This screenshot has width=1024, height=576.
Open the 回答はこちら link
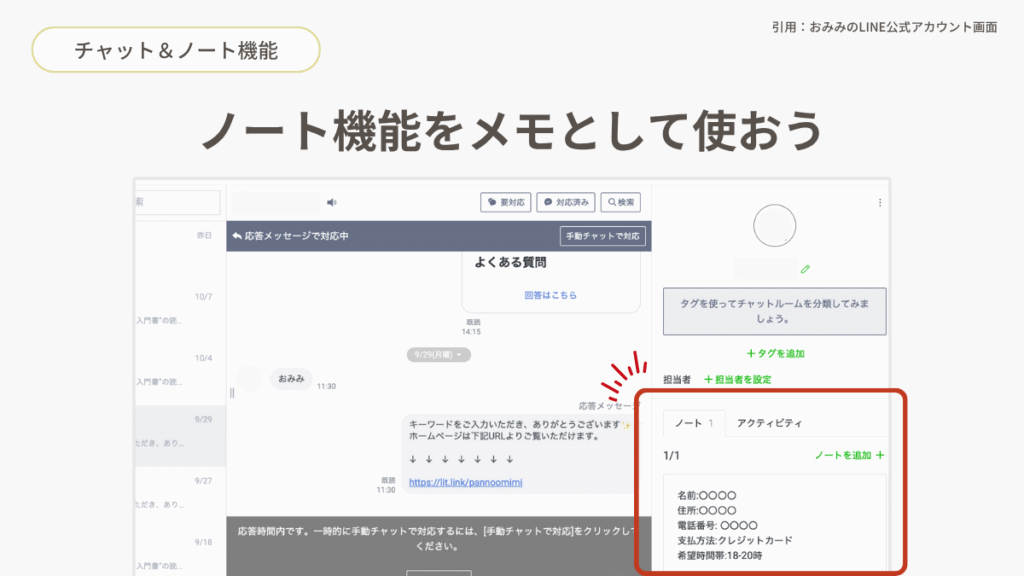[x=550, y=295]
